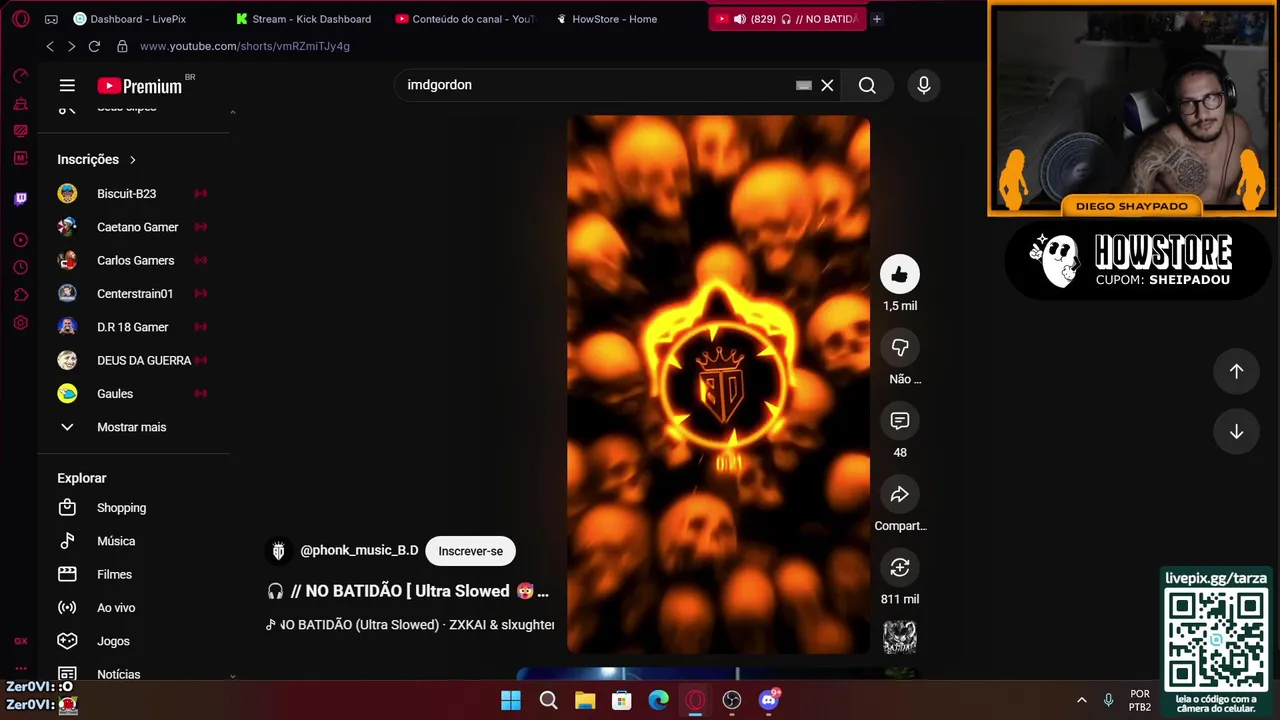Open @phonk_music_B.D channel link
This screenshot has height=720, width=1280.
click(x=359, y=551)
